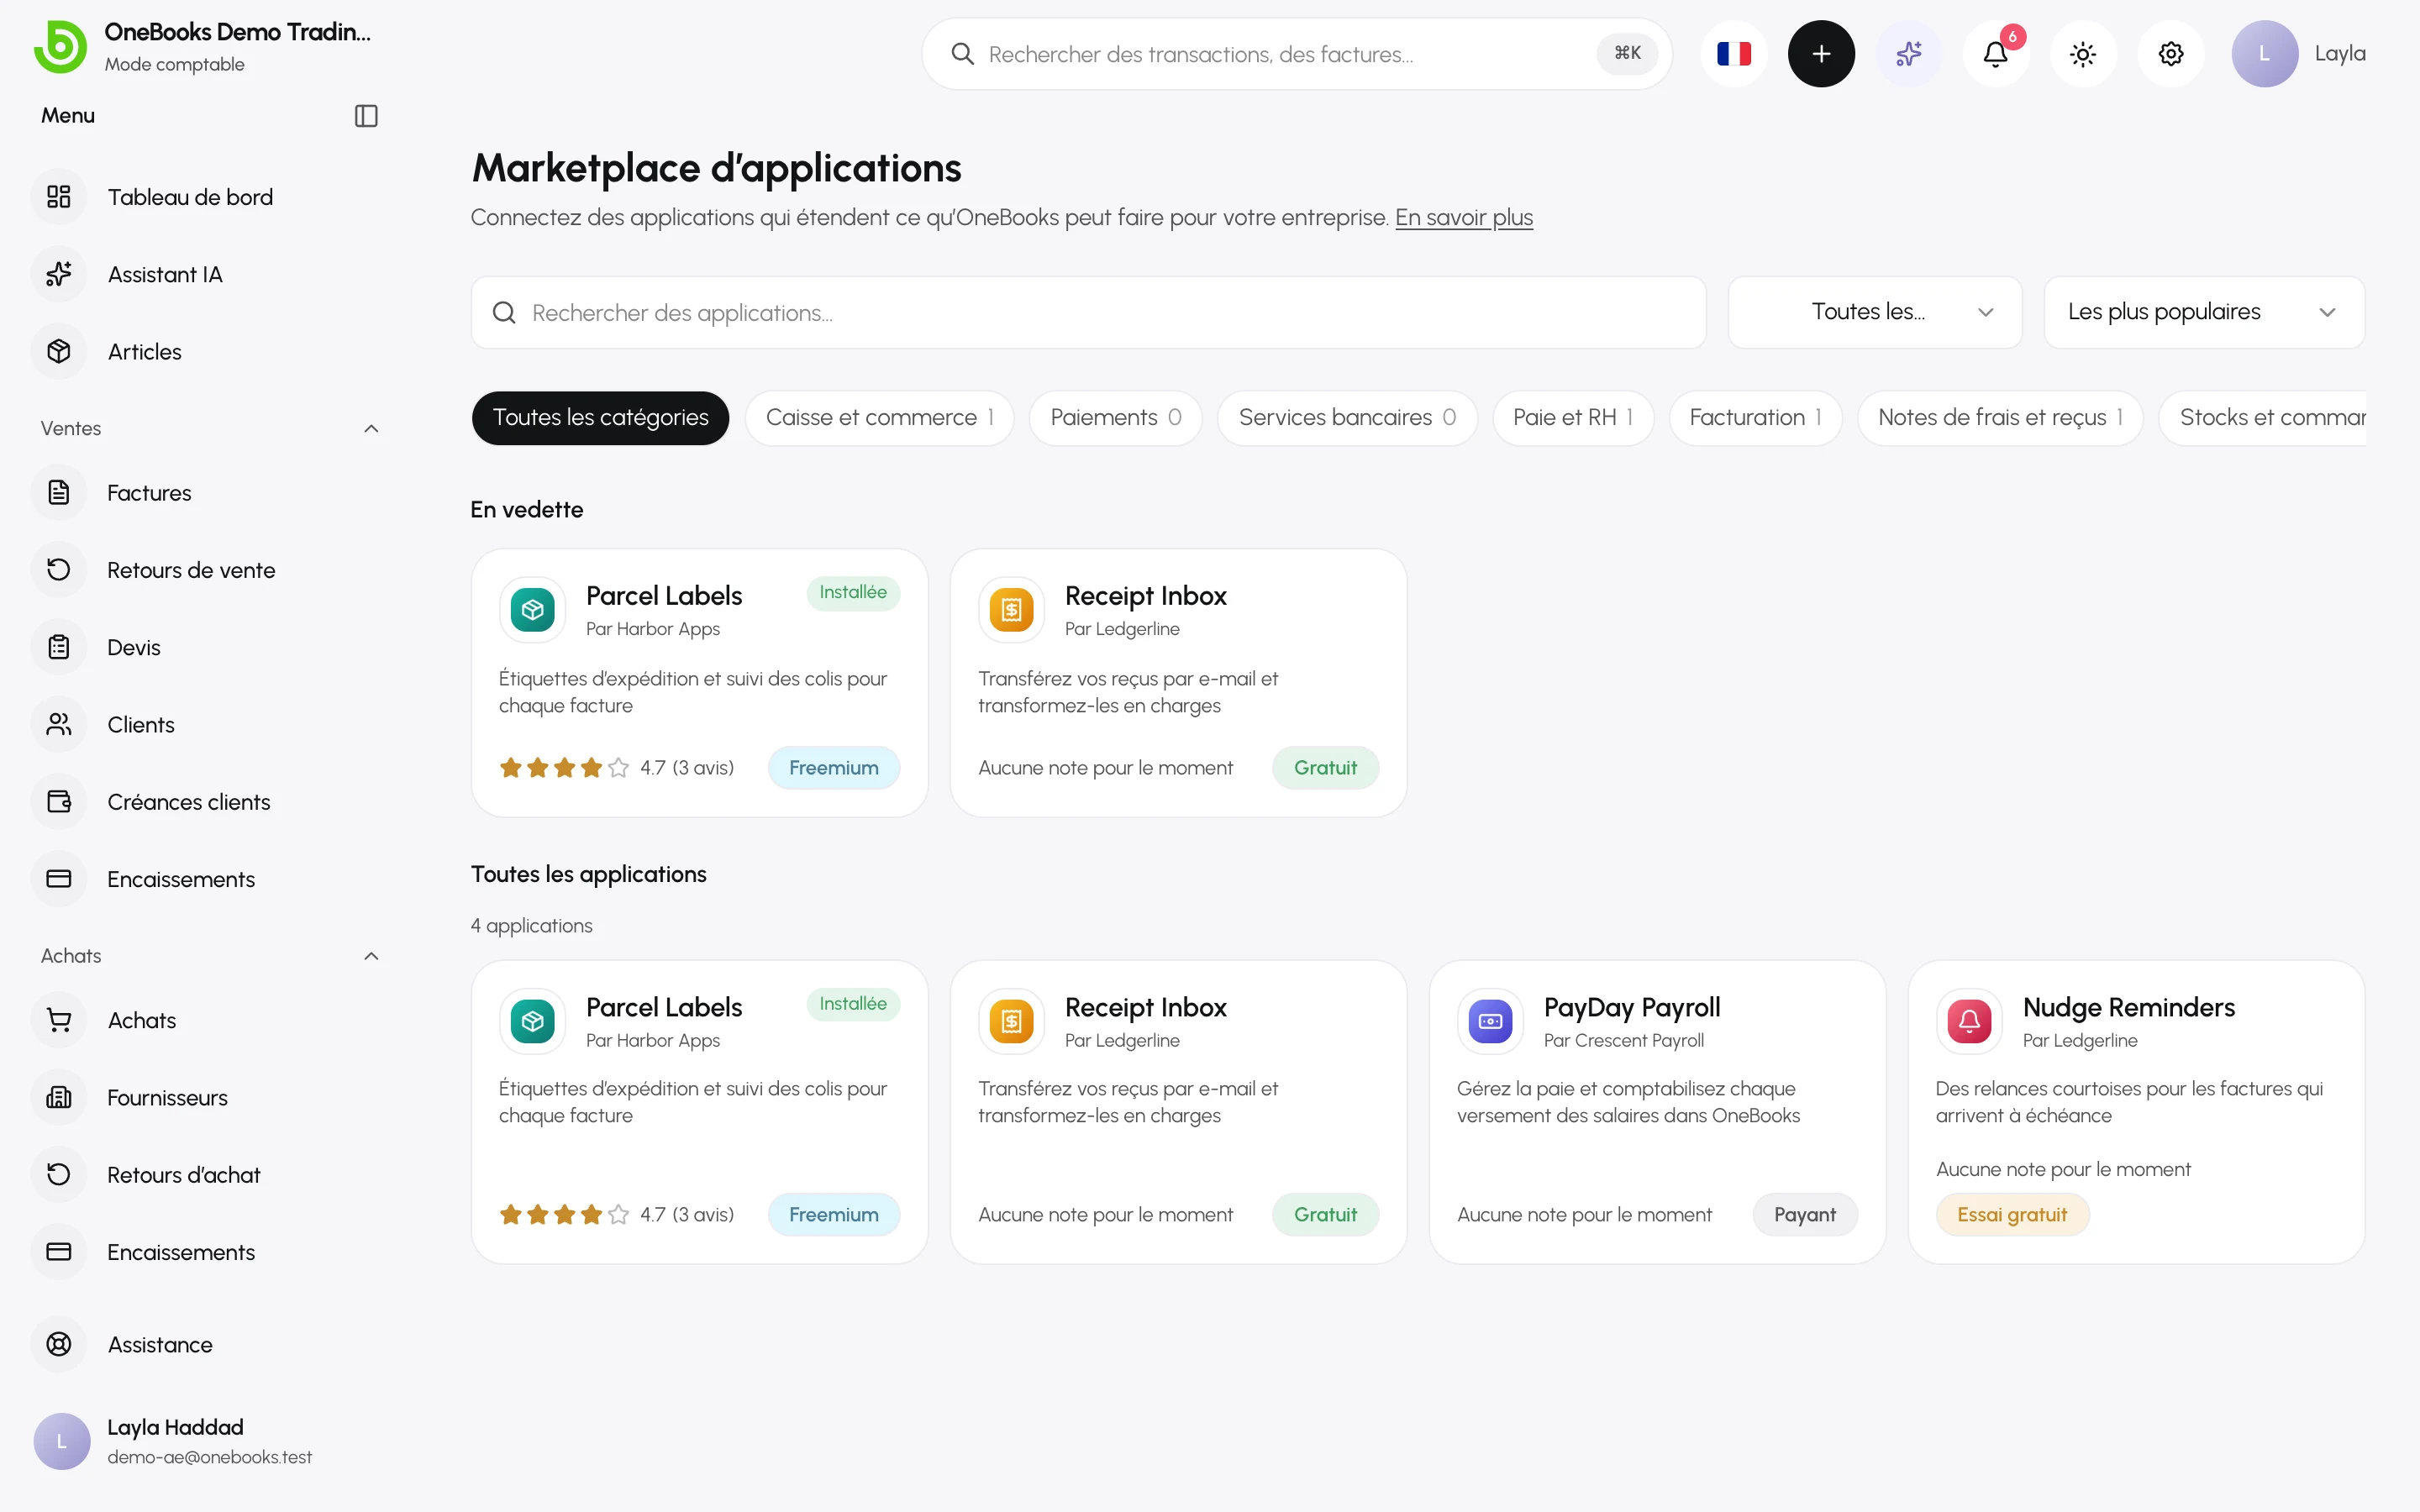The image size is (2420, 1512).
Task: Open the notifications bell
Action: [x=1996, y=54]
